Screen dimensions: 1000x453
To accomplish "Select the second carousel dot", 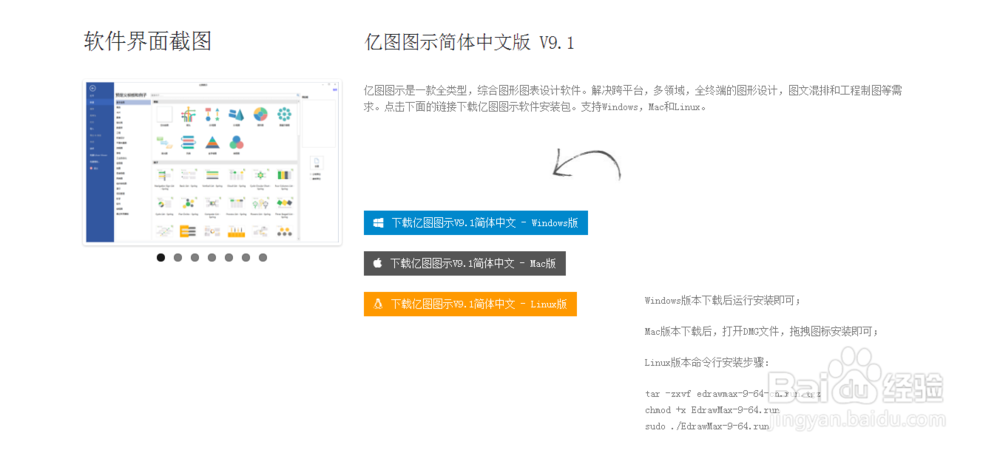I will pos(178,257).
